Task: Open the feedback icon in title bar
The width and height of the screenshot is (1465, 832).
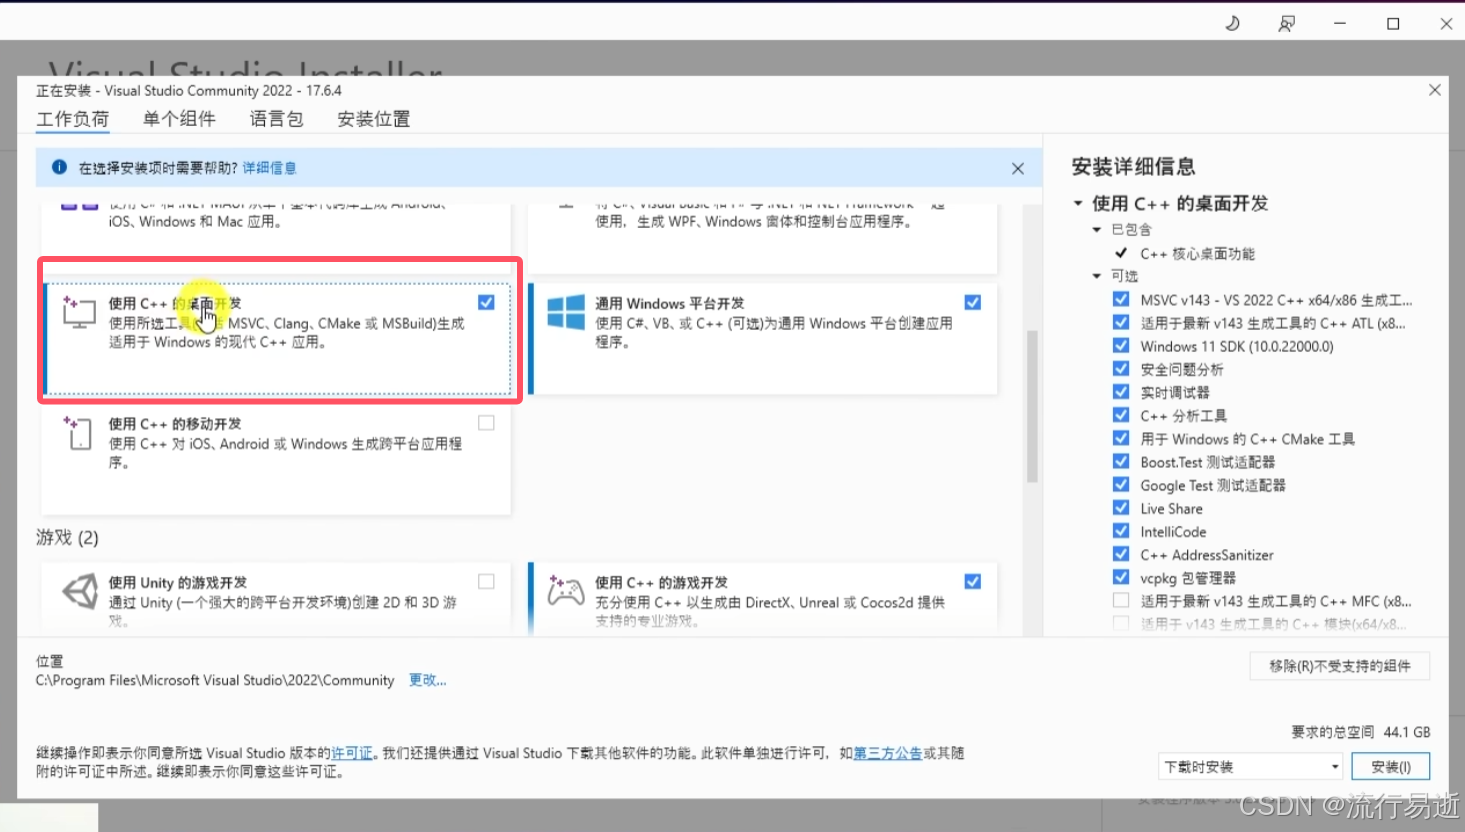Action: (1286, 23)
